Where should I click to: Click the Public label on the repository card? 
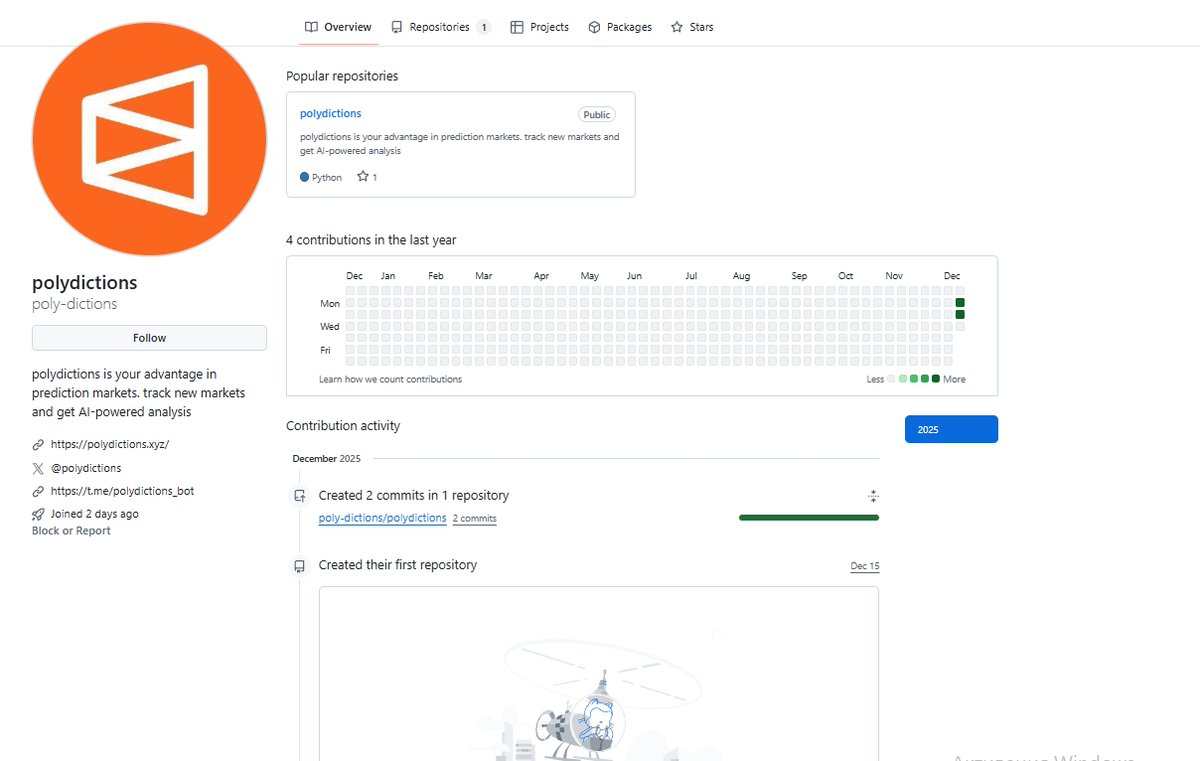[597, 115]
